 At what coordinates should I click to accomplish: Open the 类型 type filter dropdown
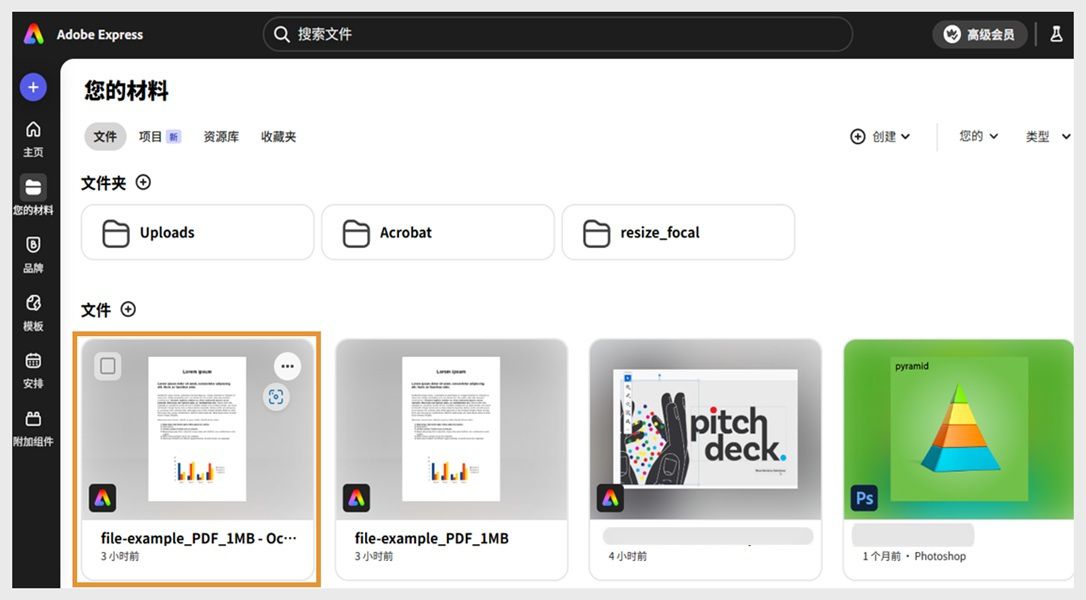coord(1046,136)
